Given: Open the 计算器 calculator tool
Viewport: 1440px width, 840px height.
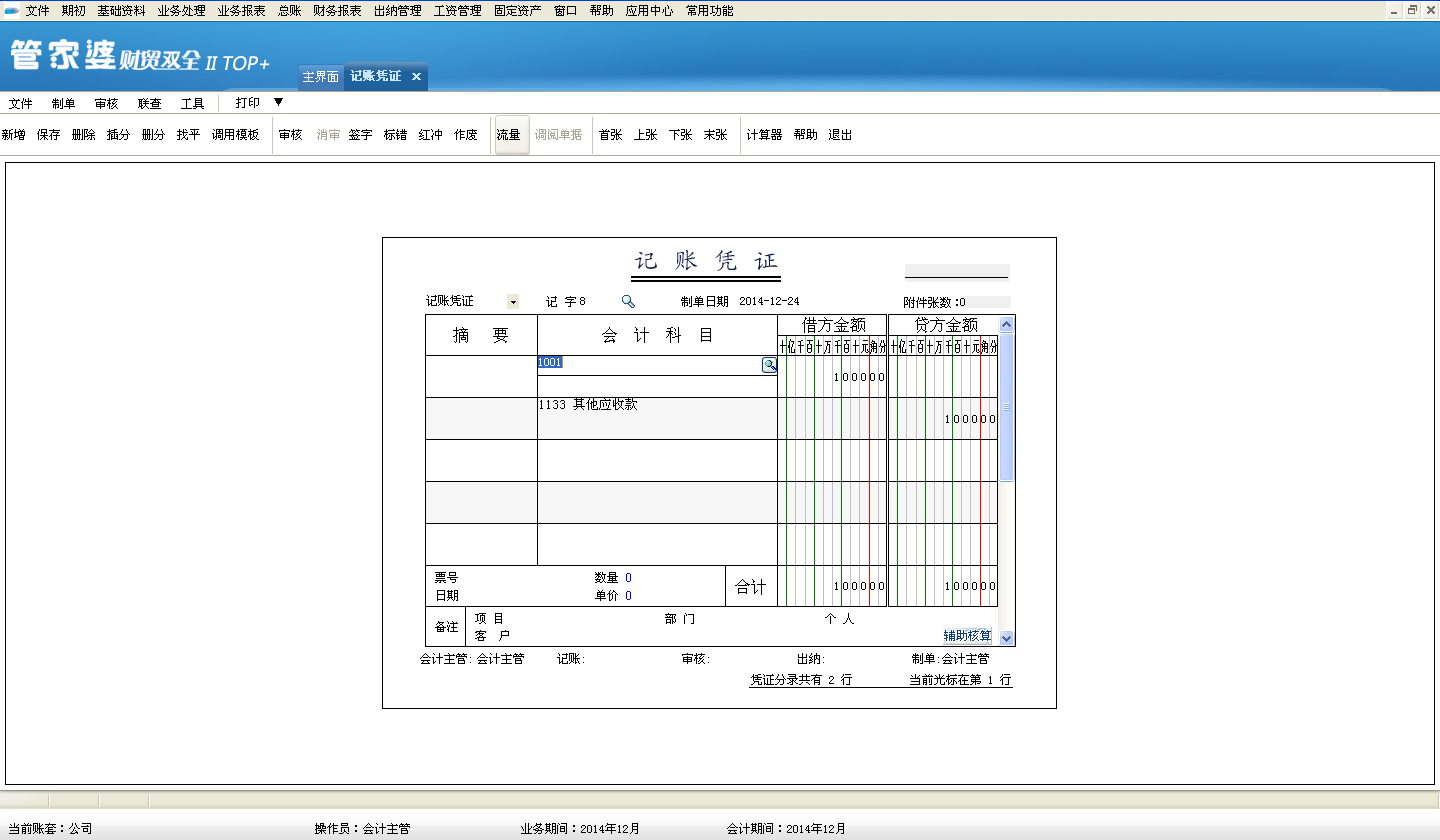Looking at the screenshot, I should point(764,135).
